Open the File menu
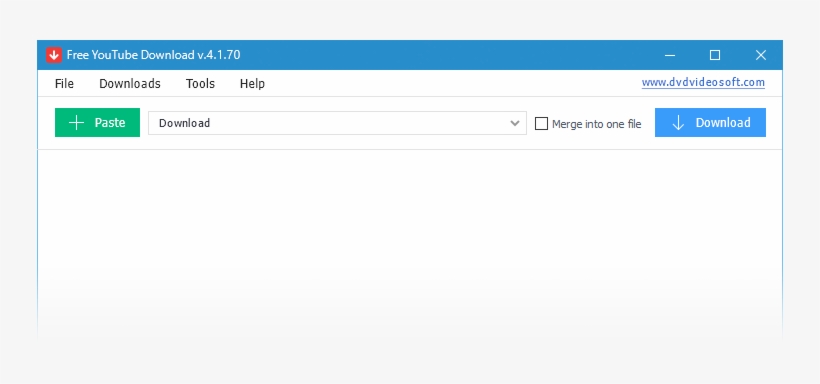The image size is (820, 384). tap(64, 84)
